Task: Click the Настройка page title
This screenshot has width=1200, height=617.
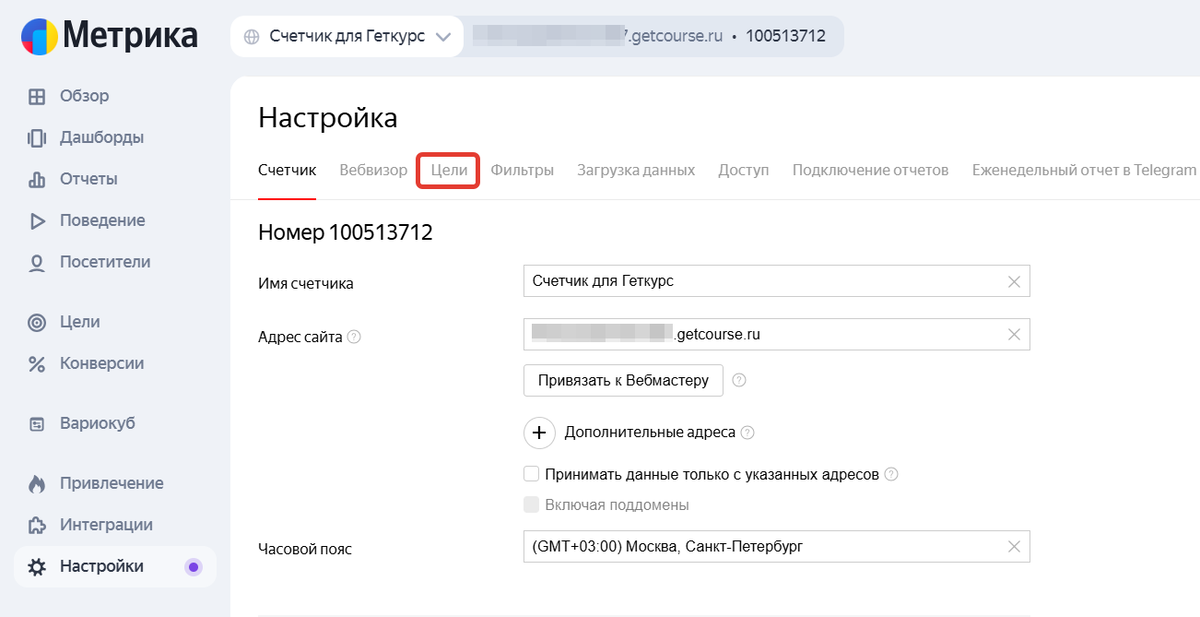Action: pos(328,118)
